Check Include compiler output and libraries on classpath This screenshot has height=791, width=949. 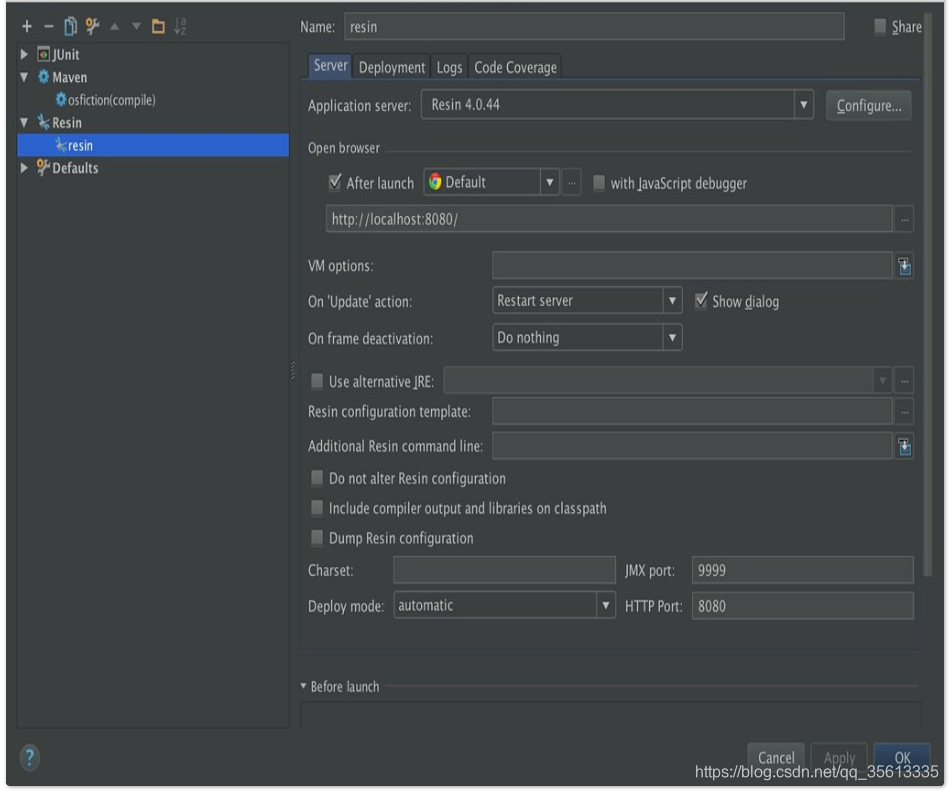click(317, 507)
